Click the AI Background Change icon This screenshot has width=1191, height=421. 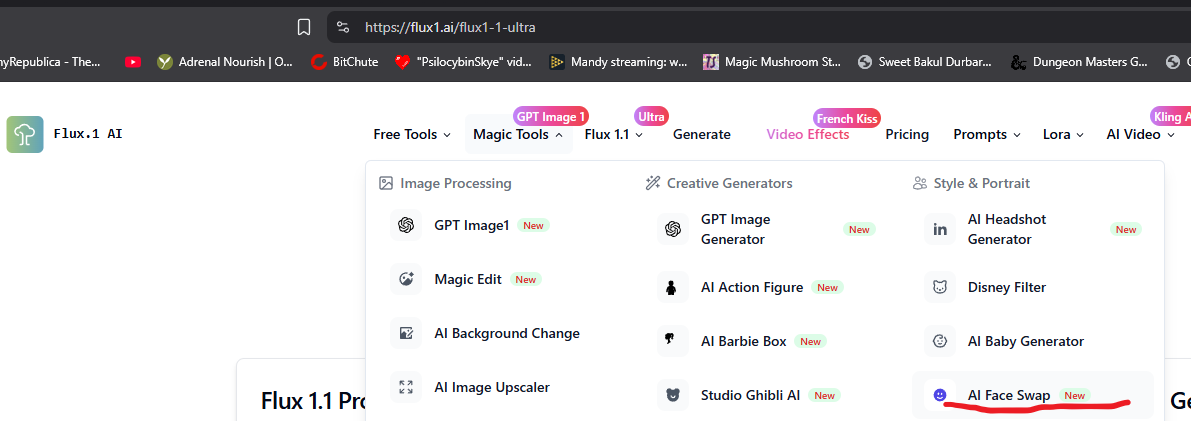(x=406, y=333)
